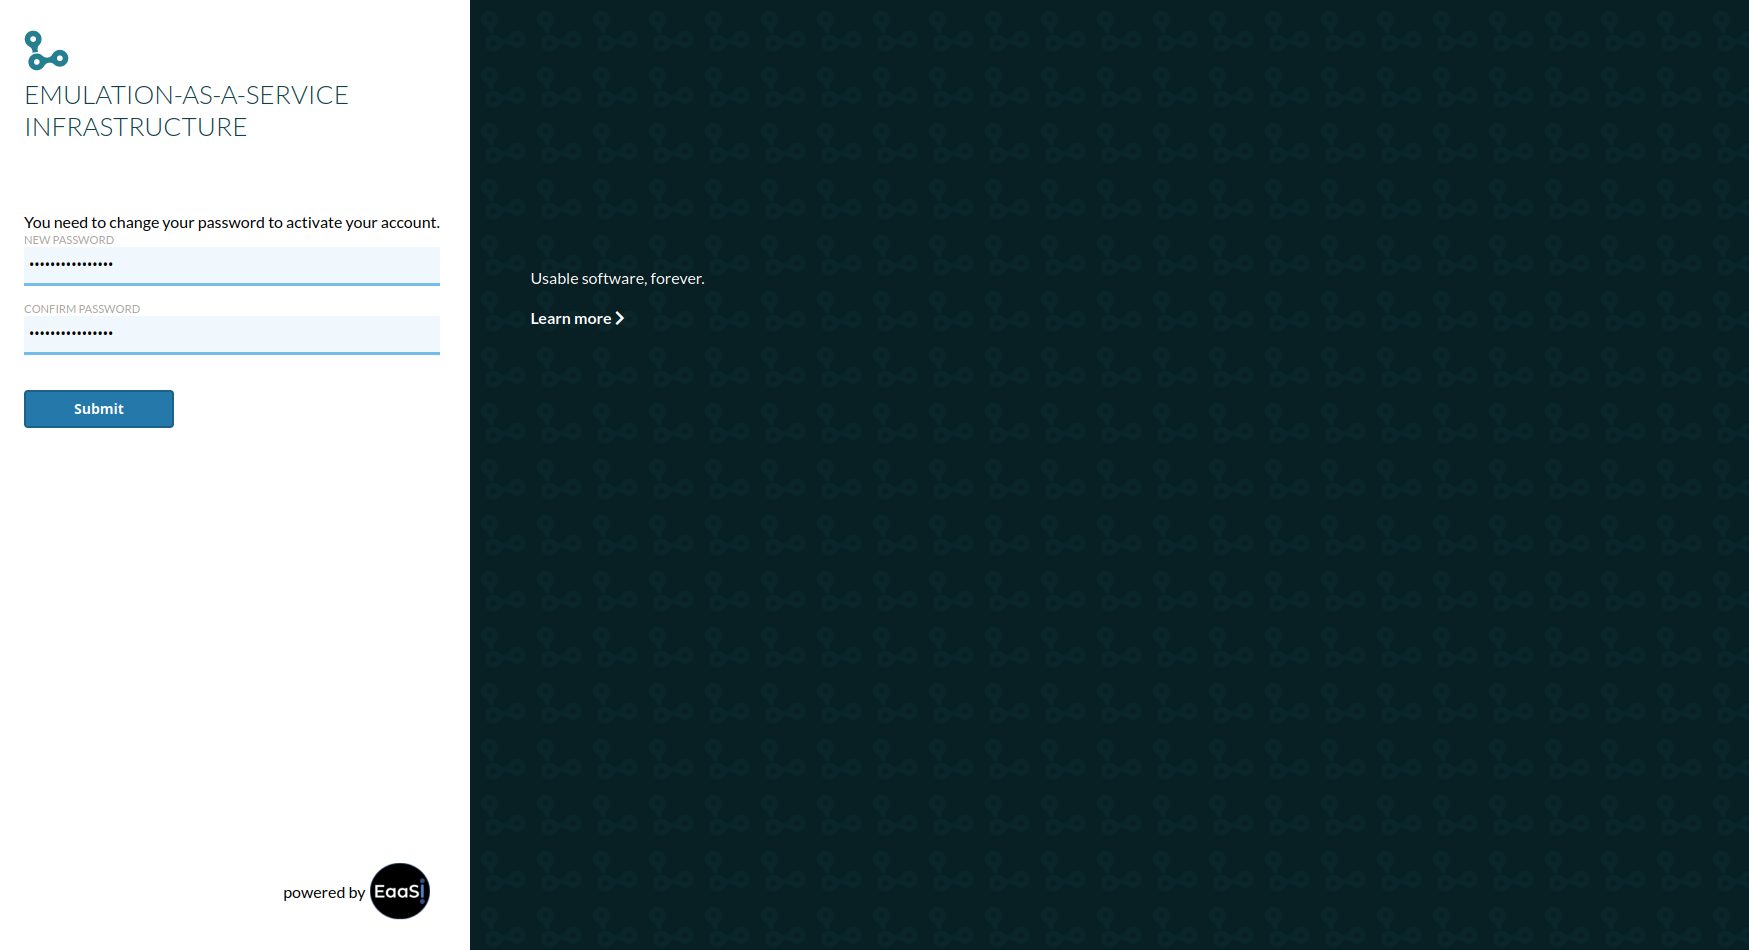This screenshot has width=1749, height=950.
Task: Open the Learn more link
Action: click(577, 318)
